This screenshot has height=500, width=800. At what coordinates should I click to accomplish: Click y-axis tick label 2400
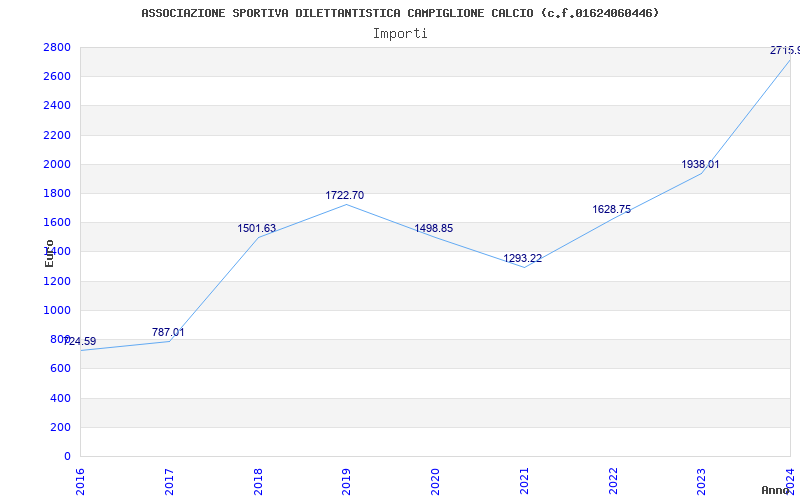tap(57, 106)
